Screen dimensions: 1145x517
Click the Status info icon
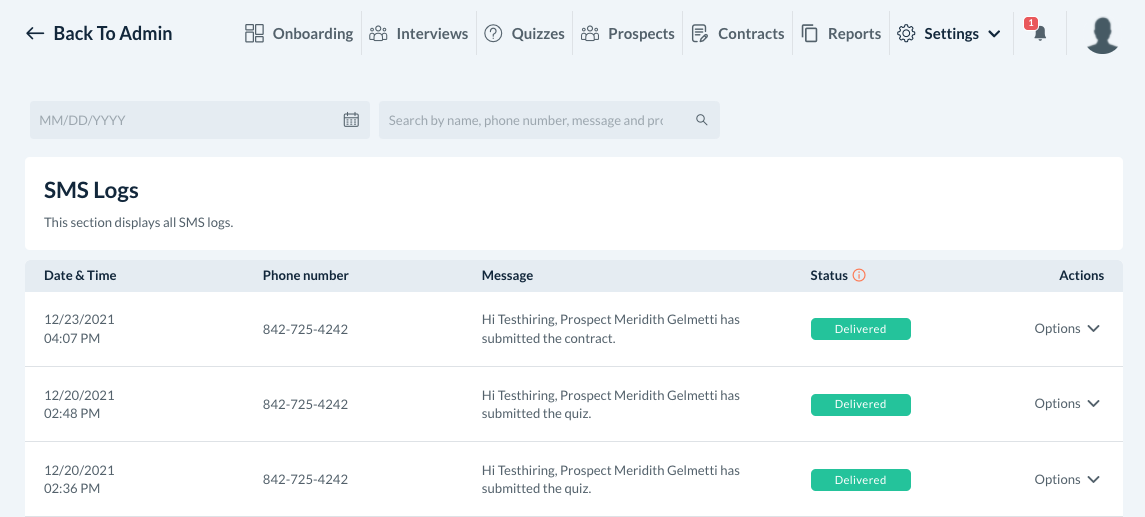point(859,276)
